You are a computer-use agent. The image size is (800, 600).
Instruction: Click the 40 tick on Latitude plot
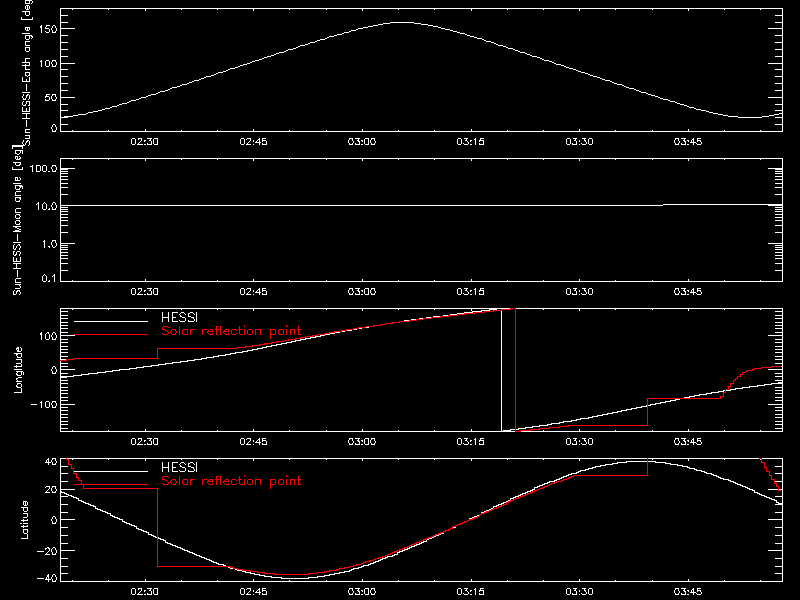(x=51, y=461)
